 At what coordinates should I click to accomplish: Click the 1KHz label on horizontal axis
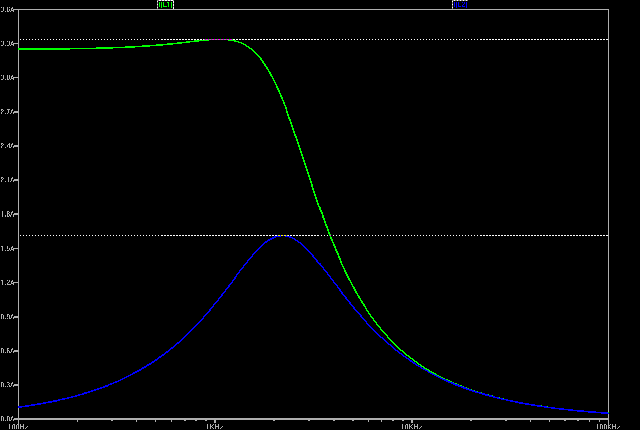click(213, 426)
